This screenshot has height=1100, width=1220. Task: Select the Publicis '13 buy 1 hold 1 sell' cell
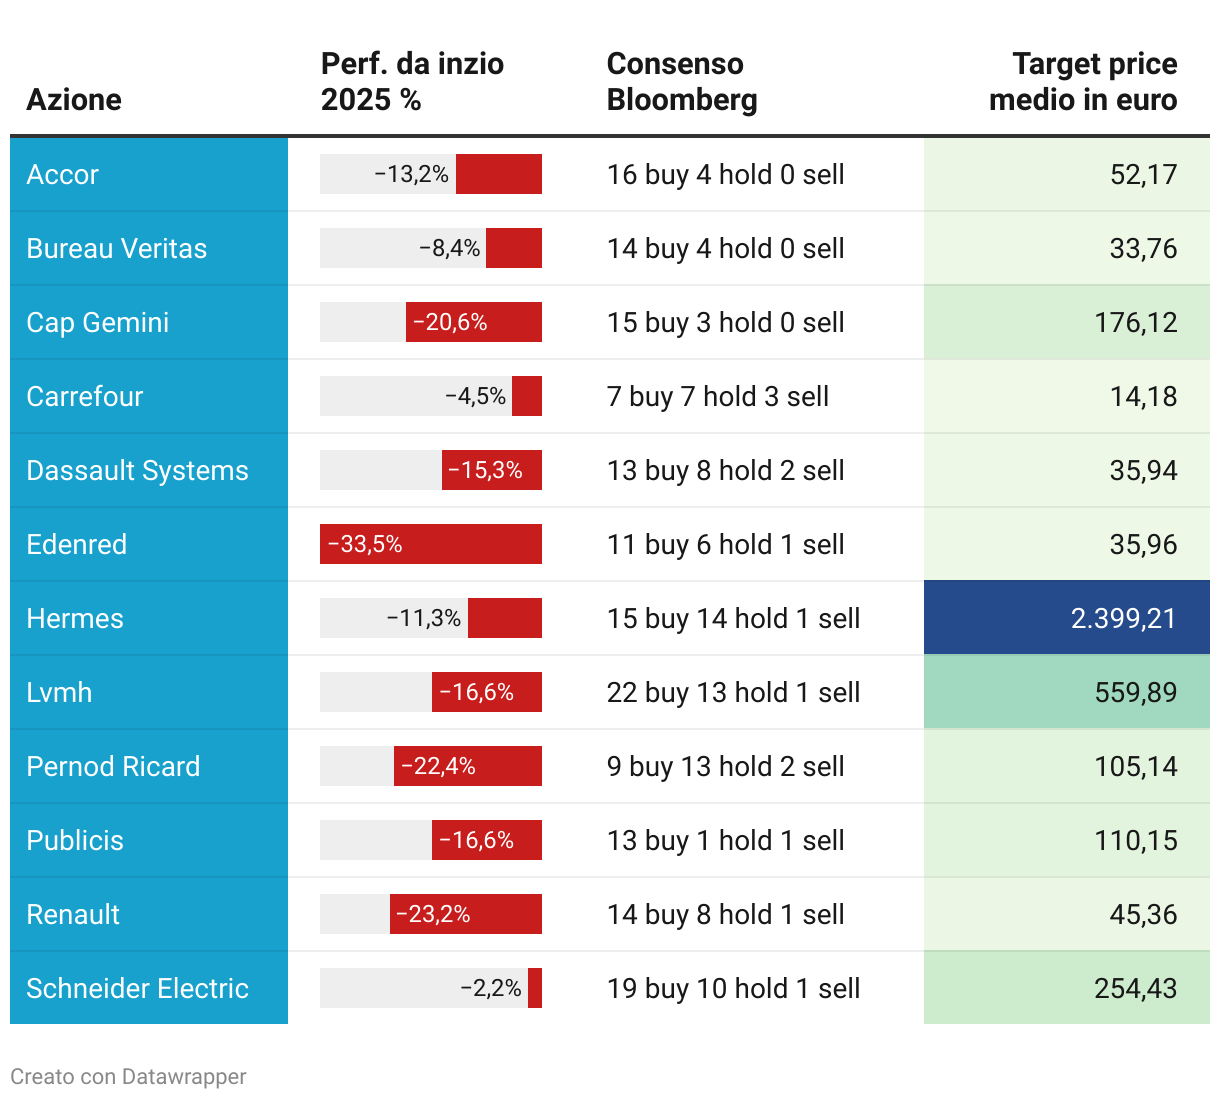(x=725, y=841)
